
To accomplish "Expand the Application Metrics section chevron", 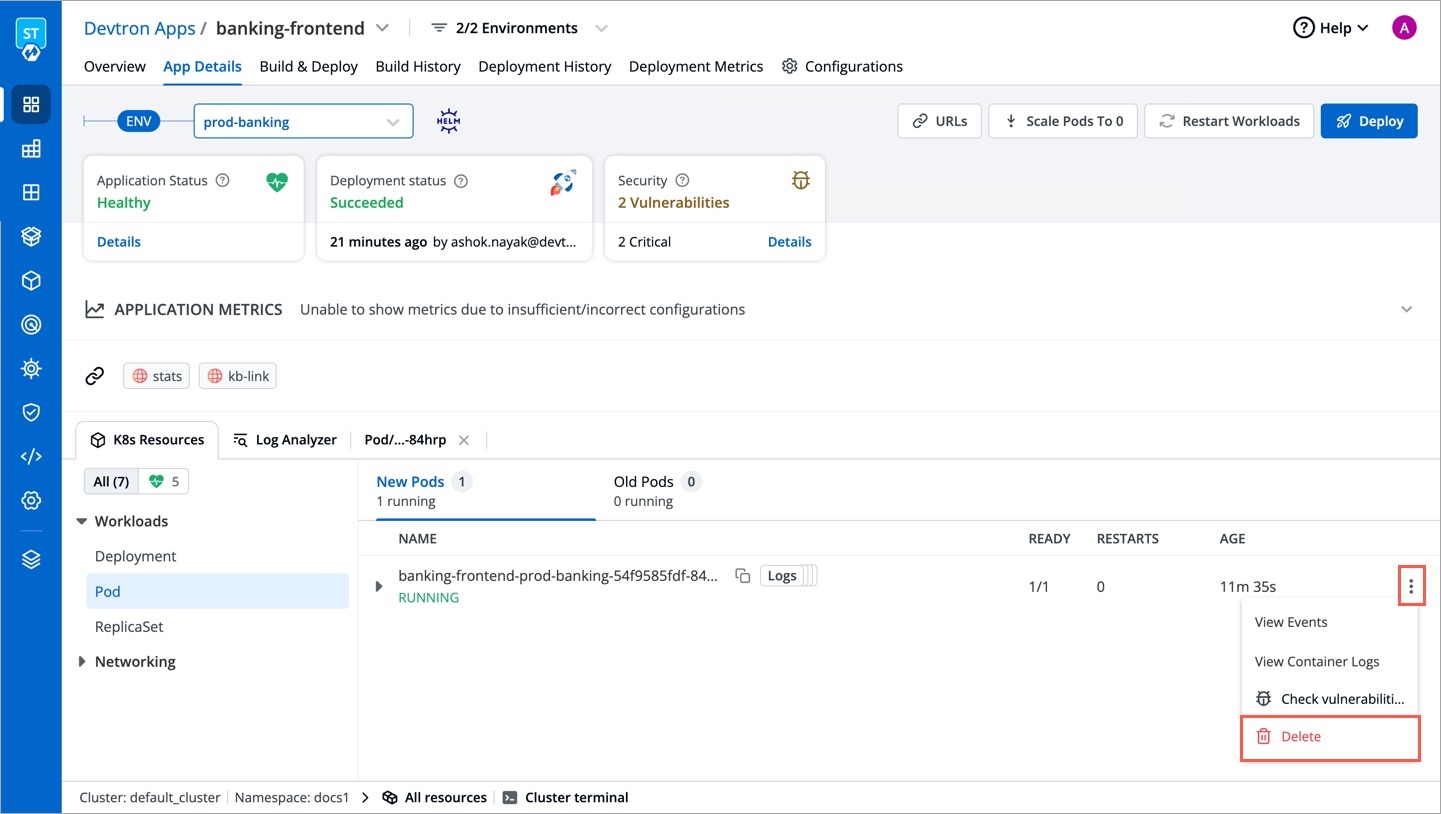I will pyautogui.click(x=1406, y=310).
